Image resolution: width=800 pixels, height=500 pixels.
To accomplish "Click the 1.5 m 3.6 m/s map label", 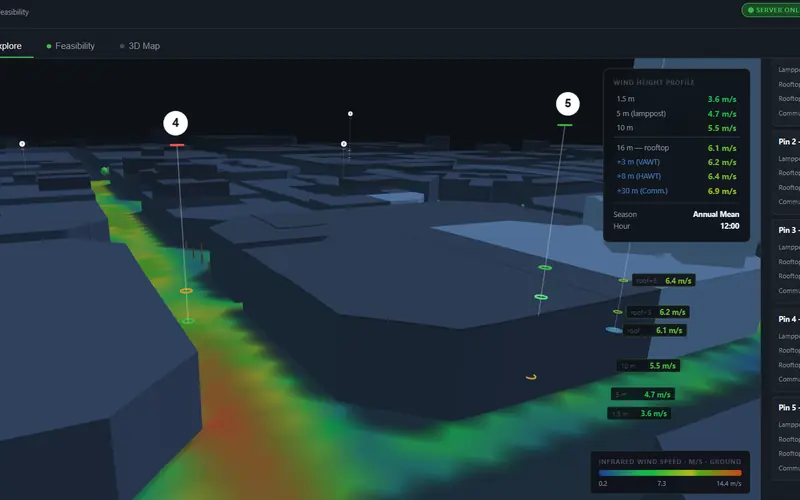I will [639, 414].
